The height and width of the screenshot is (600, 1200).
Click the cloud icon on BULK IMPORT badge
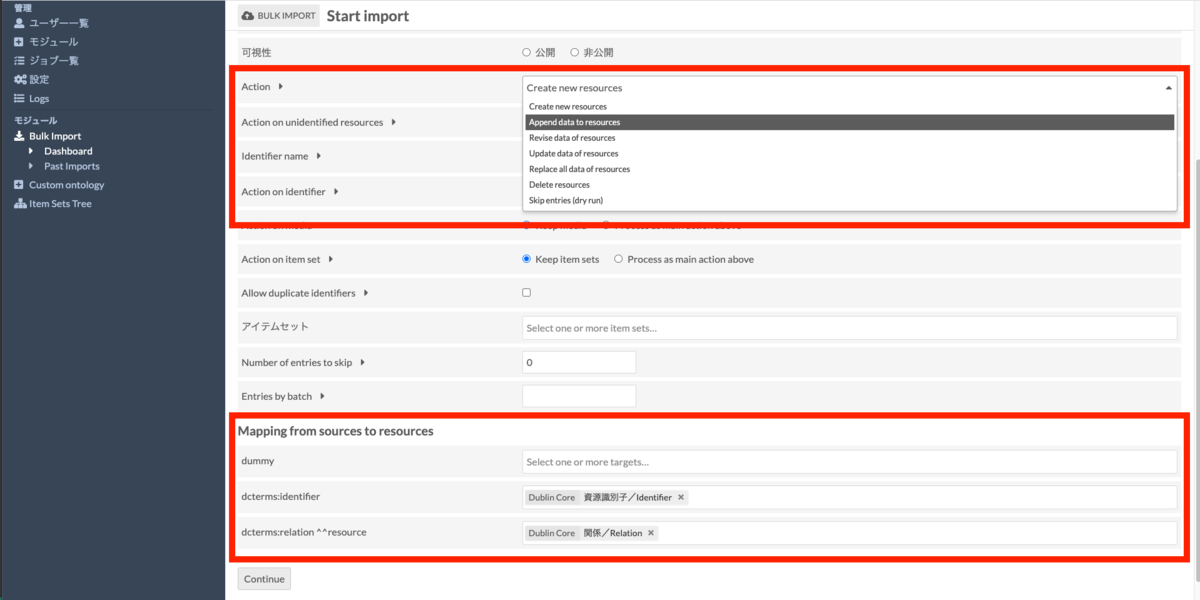(248, 16)
